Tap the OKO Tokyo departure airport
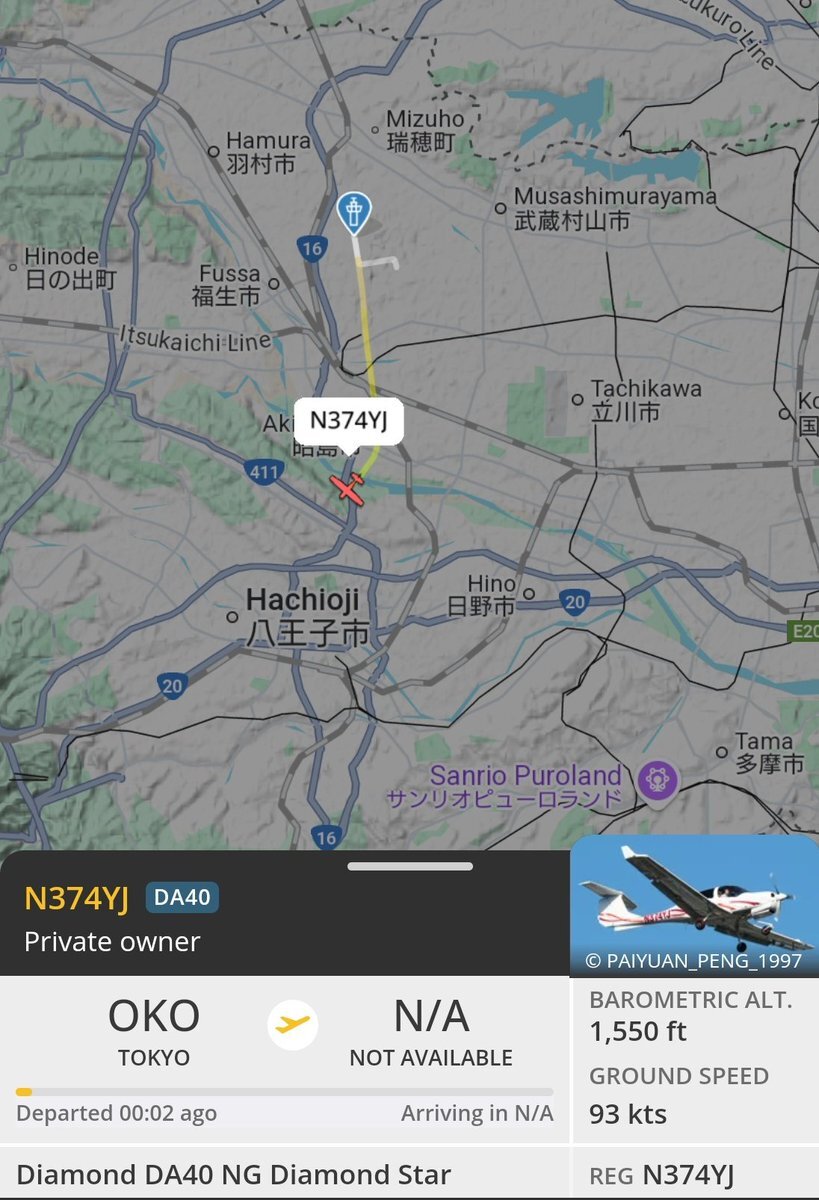The height and width of the screenshot is (1200, 819). tap(154, 1032)
